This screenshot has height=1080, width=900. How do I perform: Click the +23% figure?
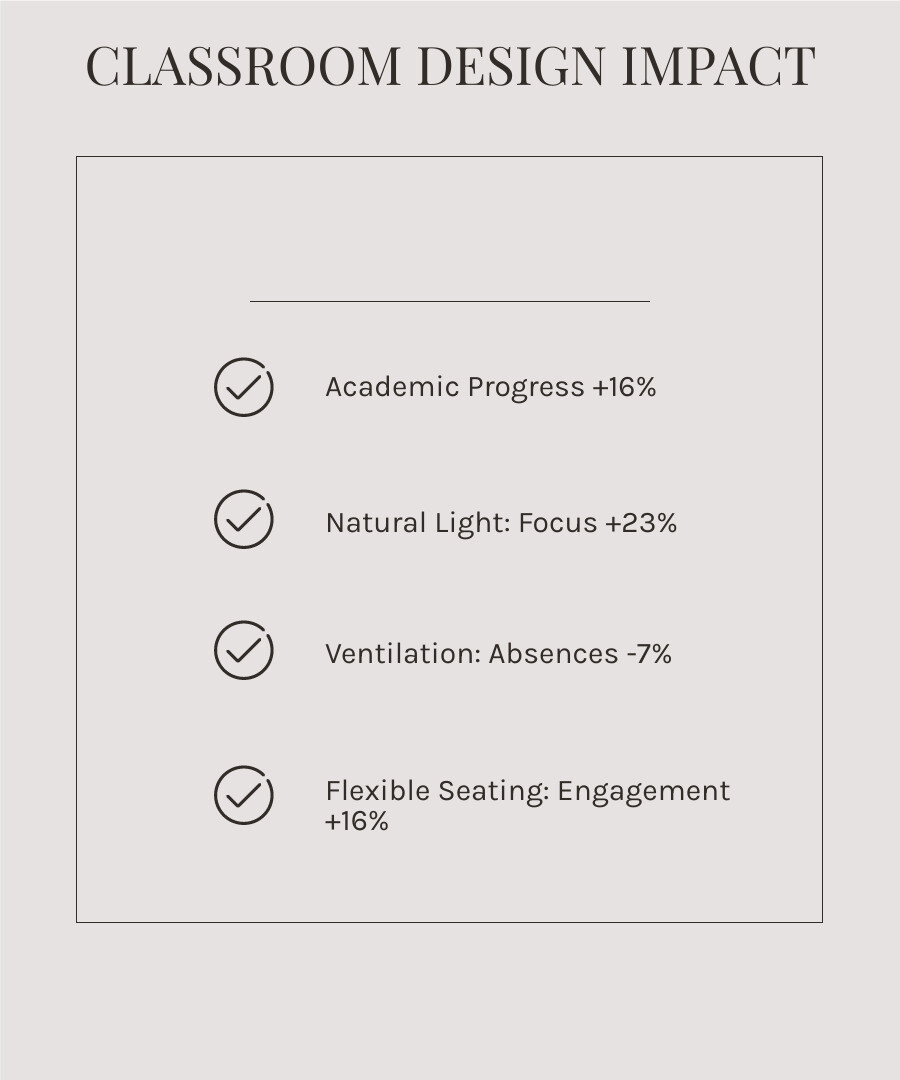tap(641, 523)
